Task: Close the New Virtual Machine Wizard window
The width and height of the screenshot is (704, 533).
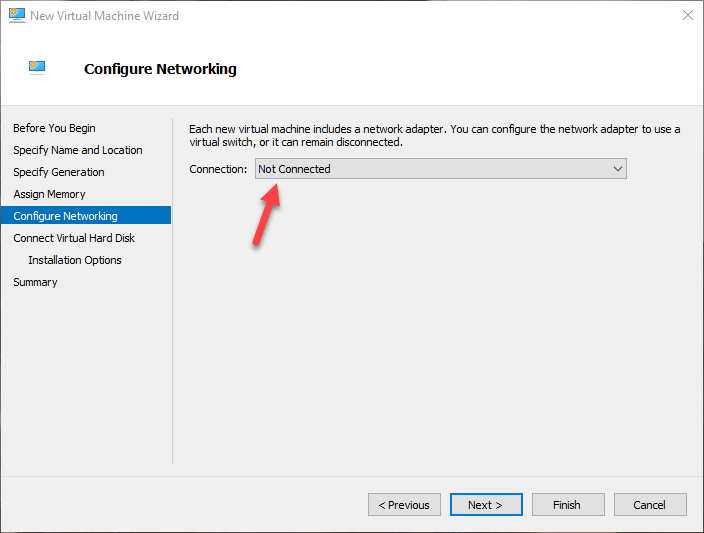Action: (687, 16)
